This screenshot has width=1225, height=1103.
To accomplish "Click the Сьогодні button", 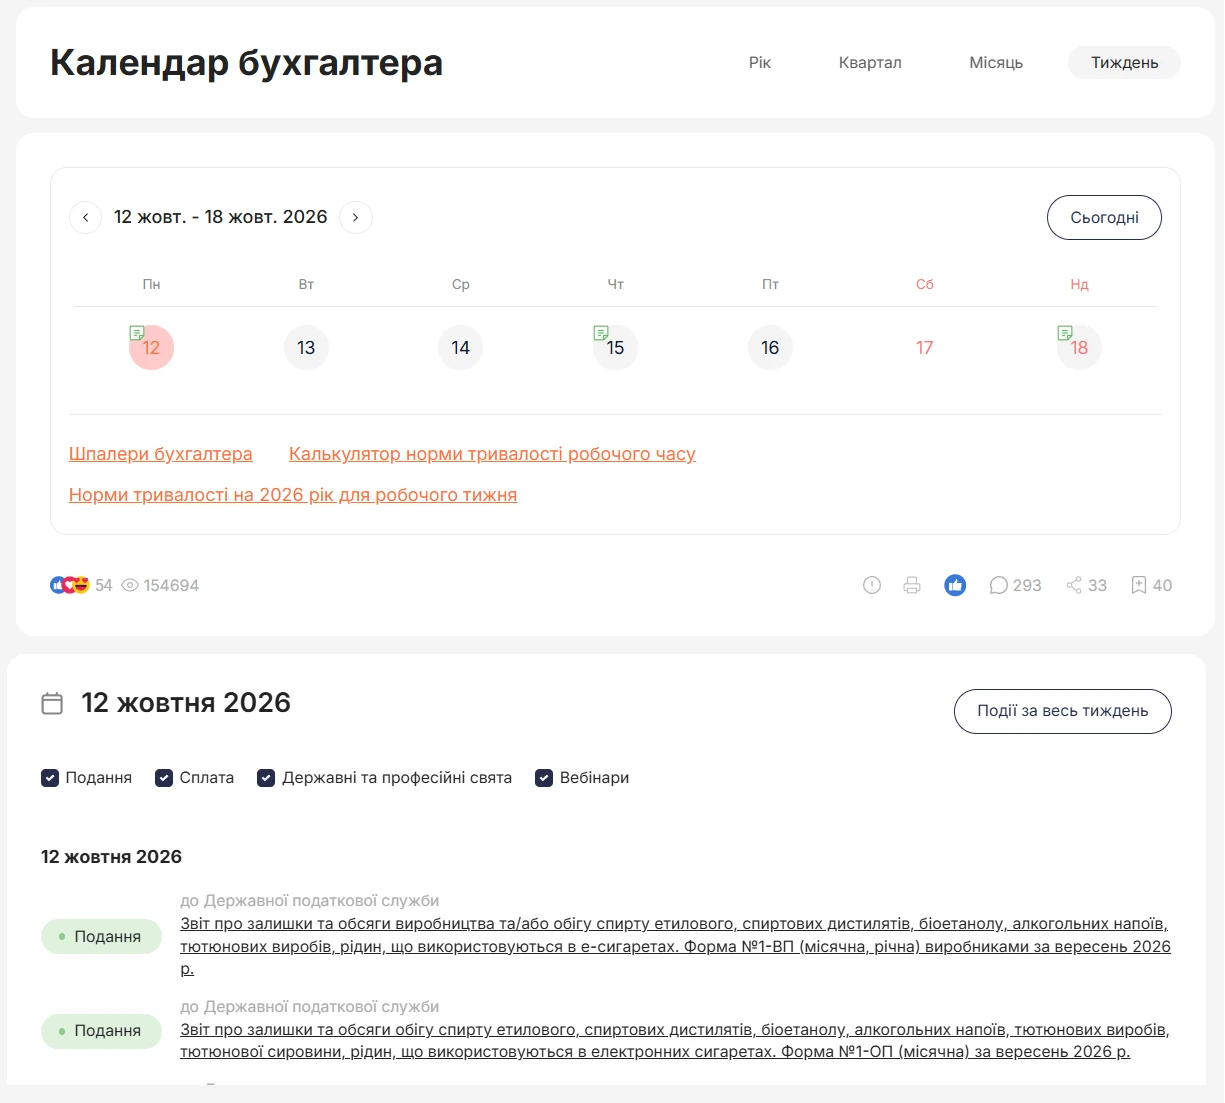I will pos(1104,217).
